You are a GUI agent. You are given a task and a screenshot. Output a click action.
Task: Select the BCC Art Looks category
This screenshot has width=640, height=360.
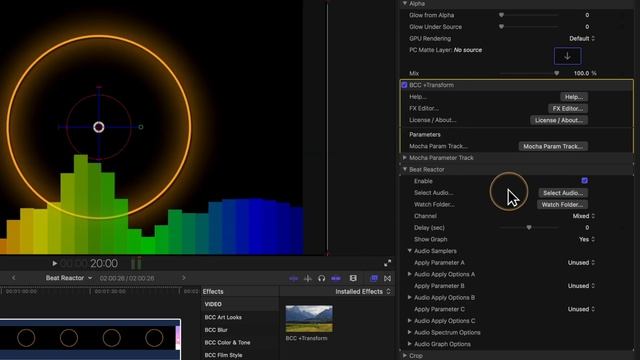(x=223, y=317)
